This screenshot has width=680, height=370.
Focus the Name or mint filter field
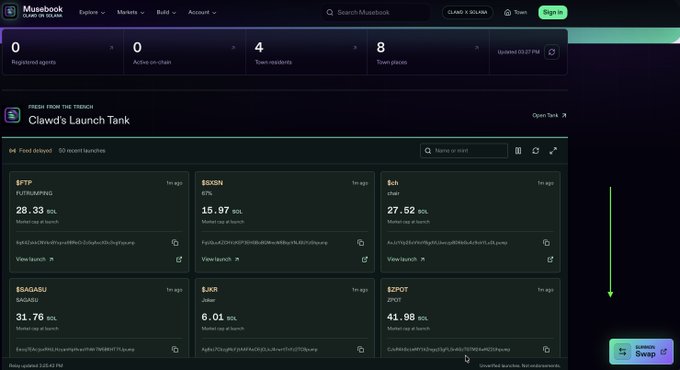tap(464, 151)
